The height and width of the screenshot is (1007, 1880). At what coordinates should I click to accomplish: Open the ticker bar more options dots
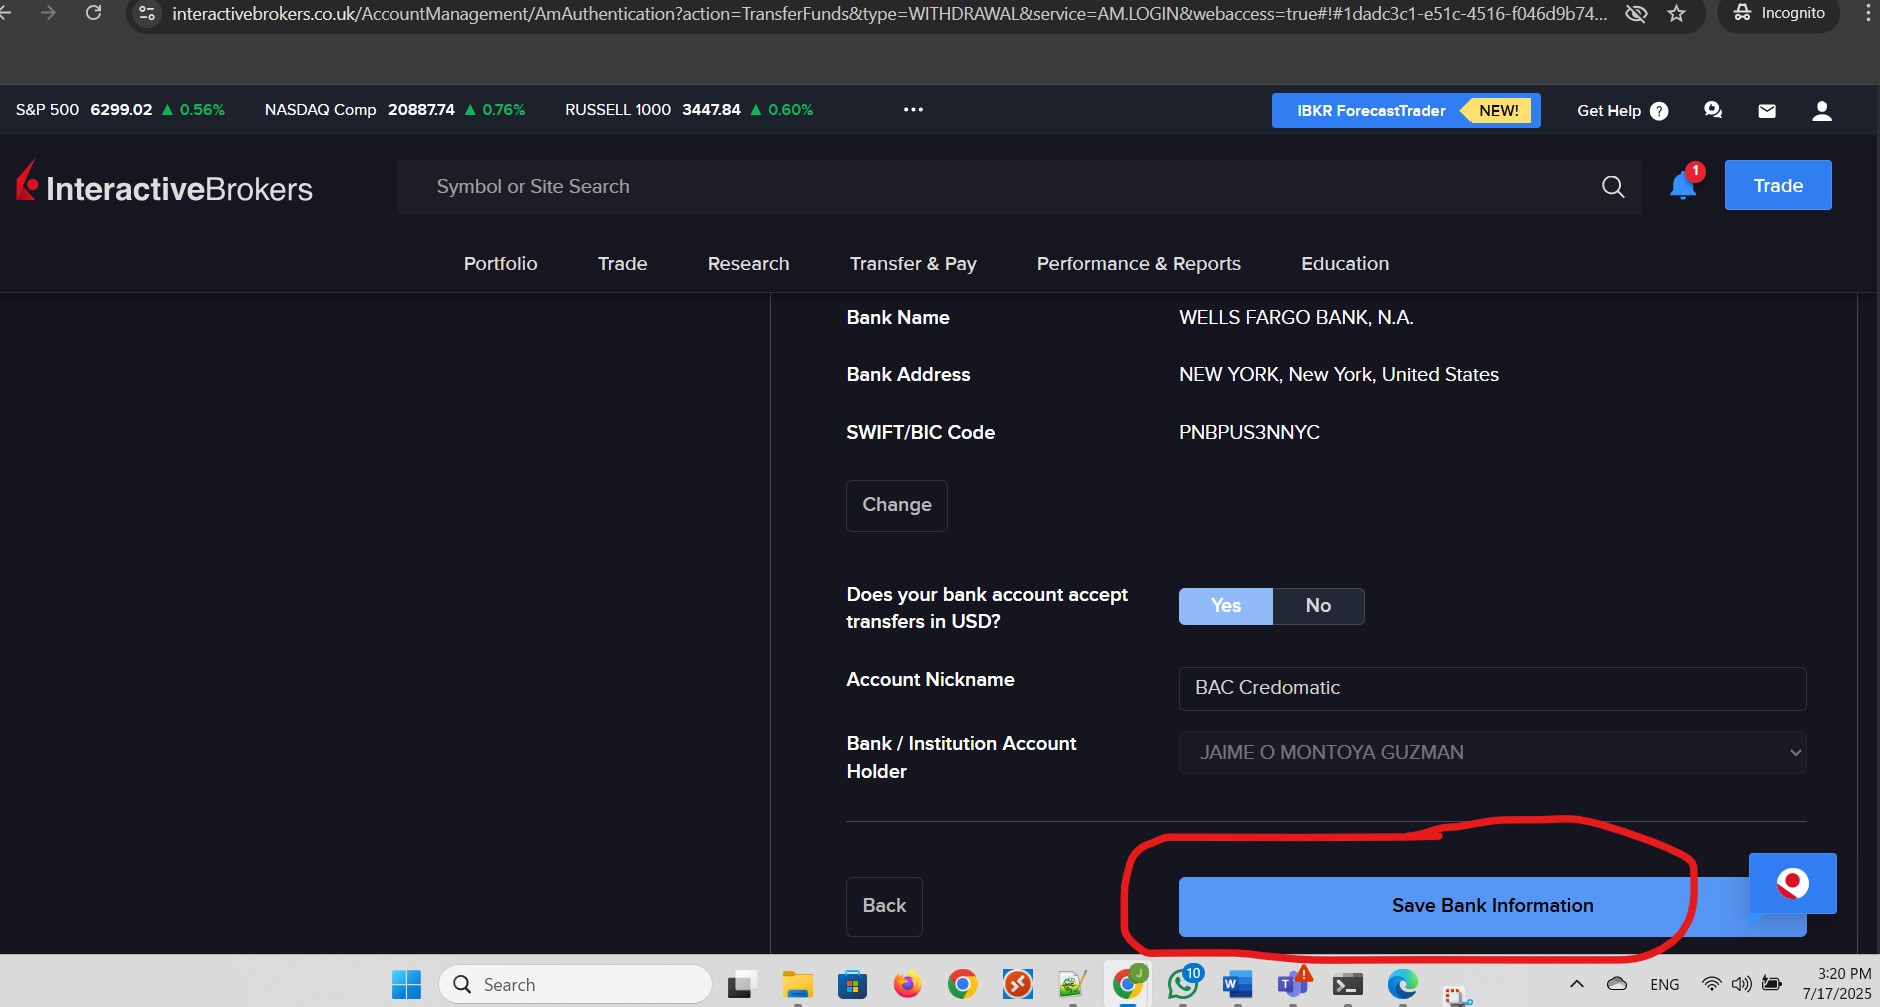pos(913,110)
